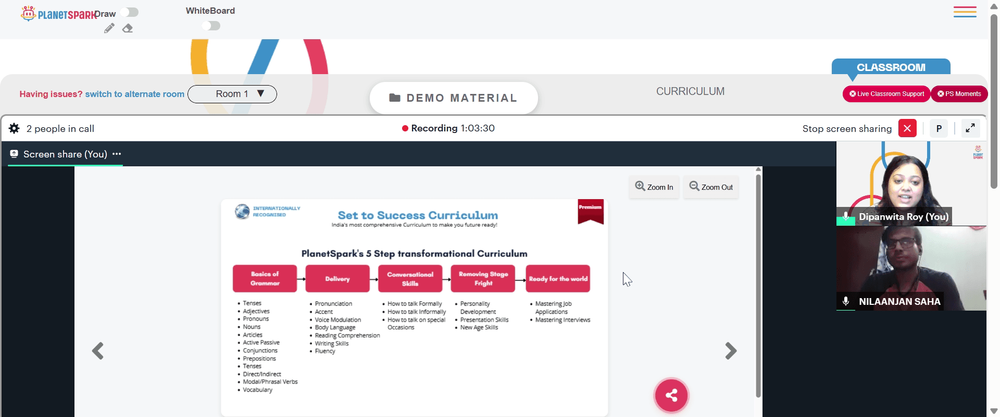Open call settings gear icon

(14, 129)
